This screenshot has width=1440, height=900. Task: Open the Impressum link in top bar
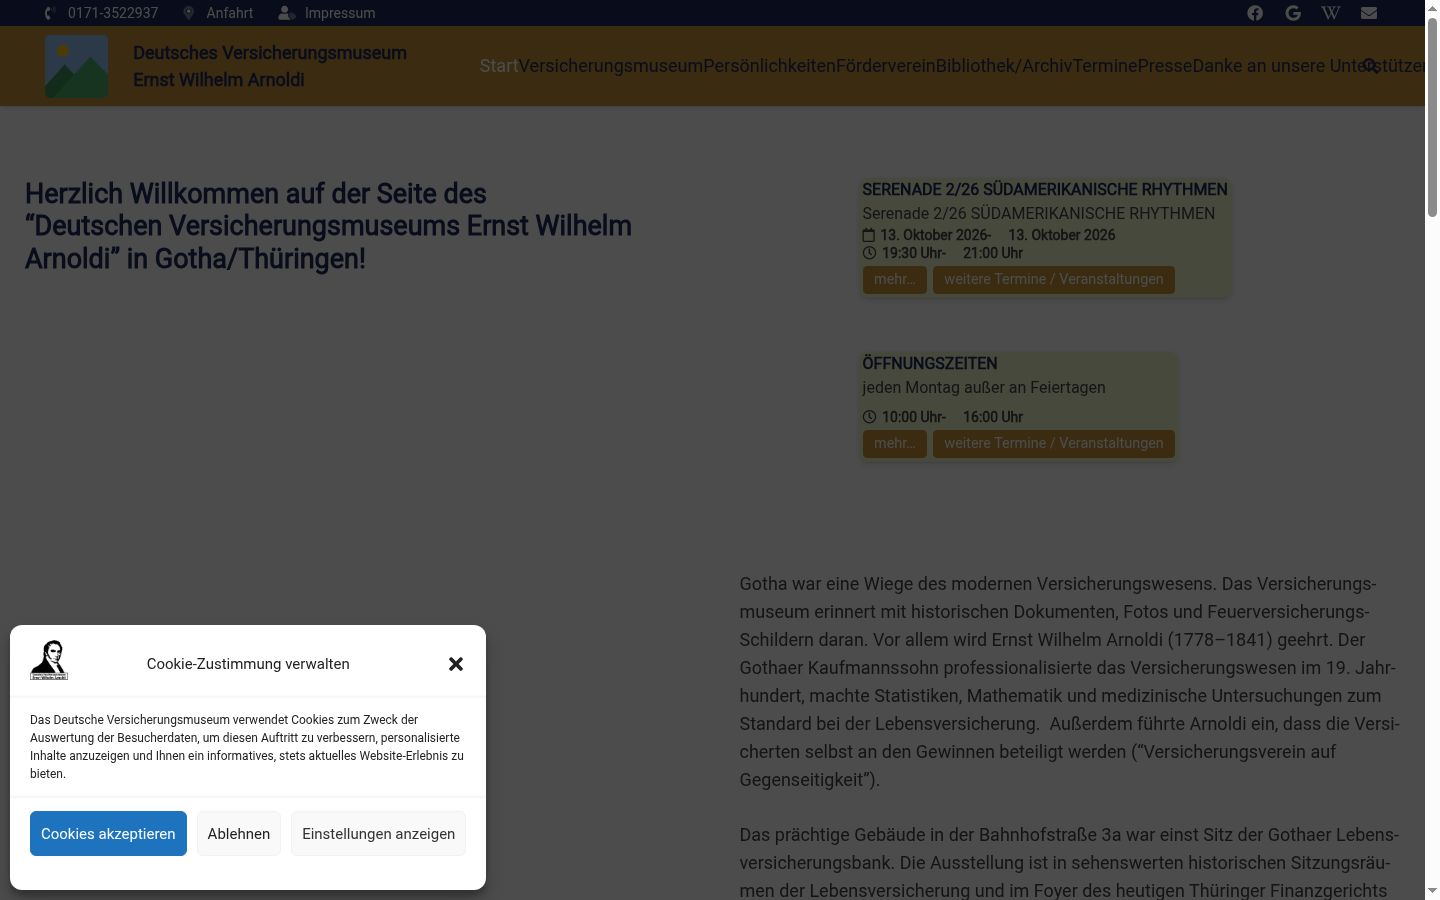tap(340, 13)
